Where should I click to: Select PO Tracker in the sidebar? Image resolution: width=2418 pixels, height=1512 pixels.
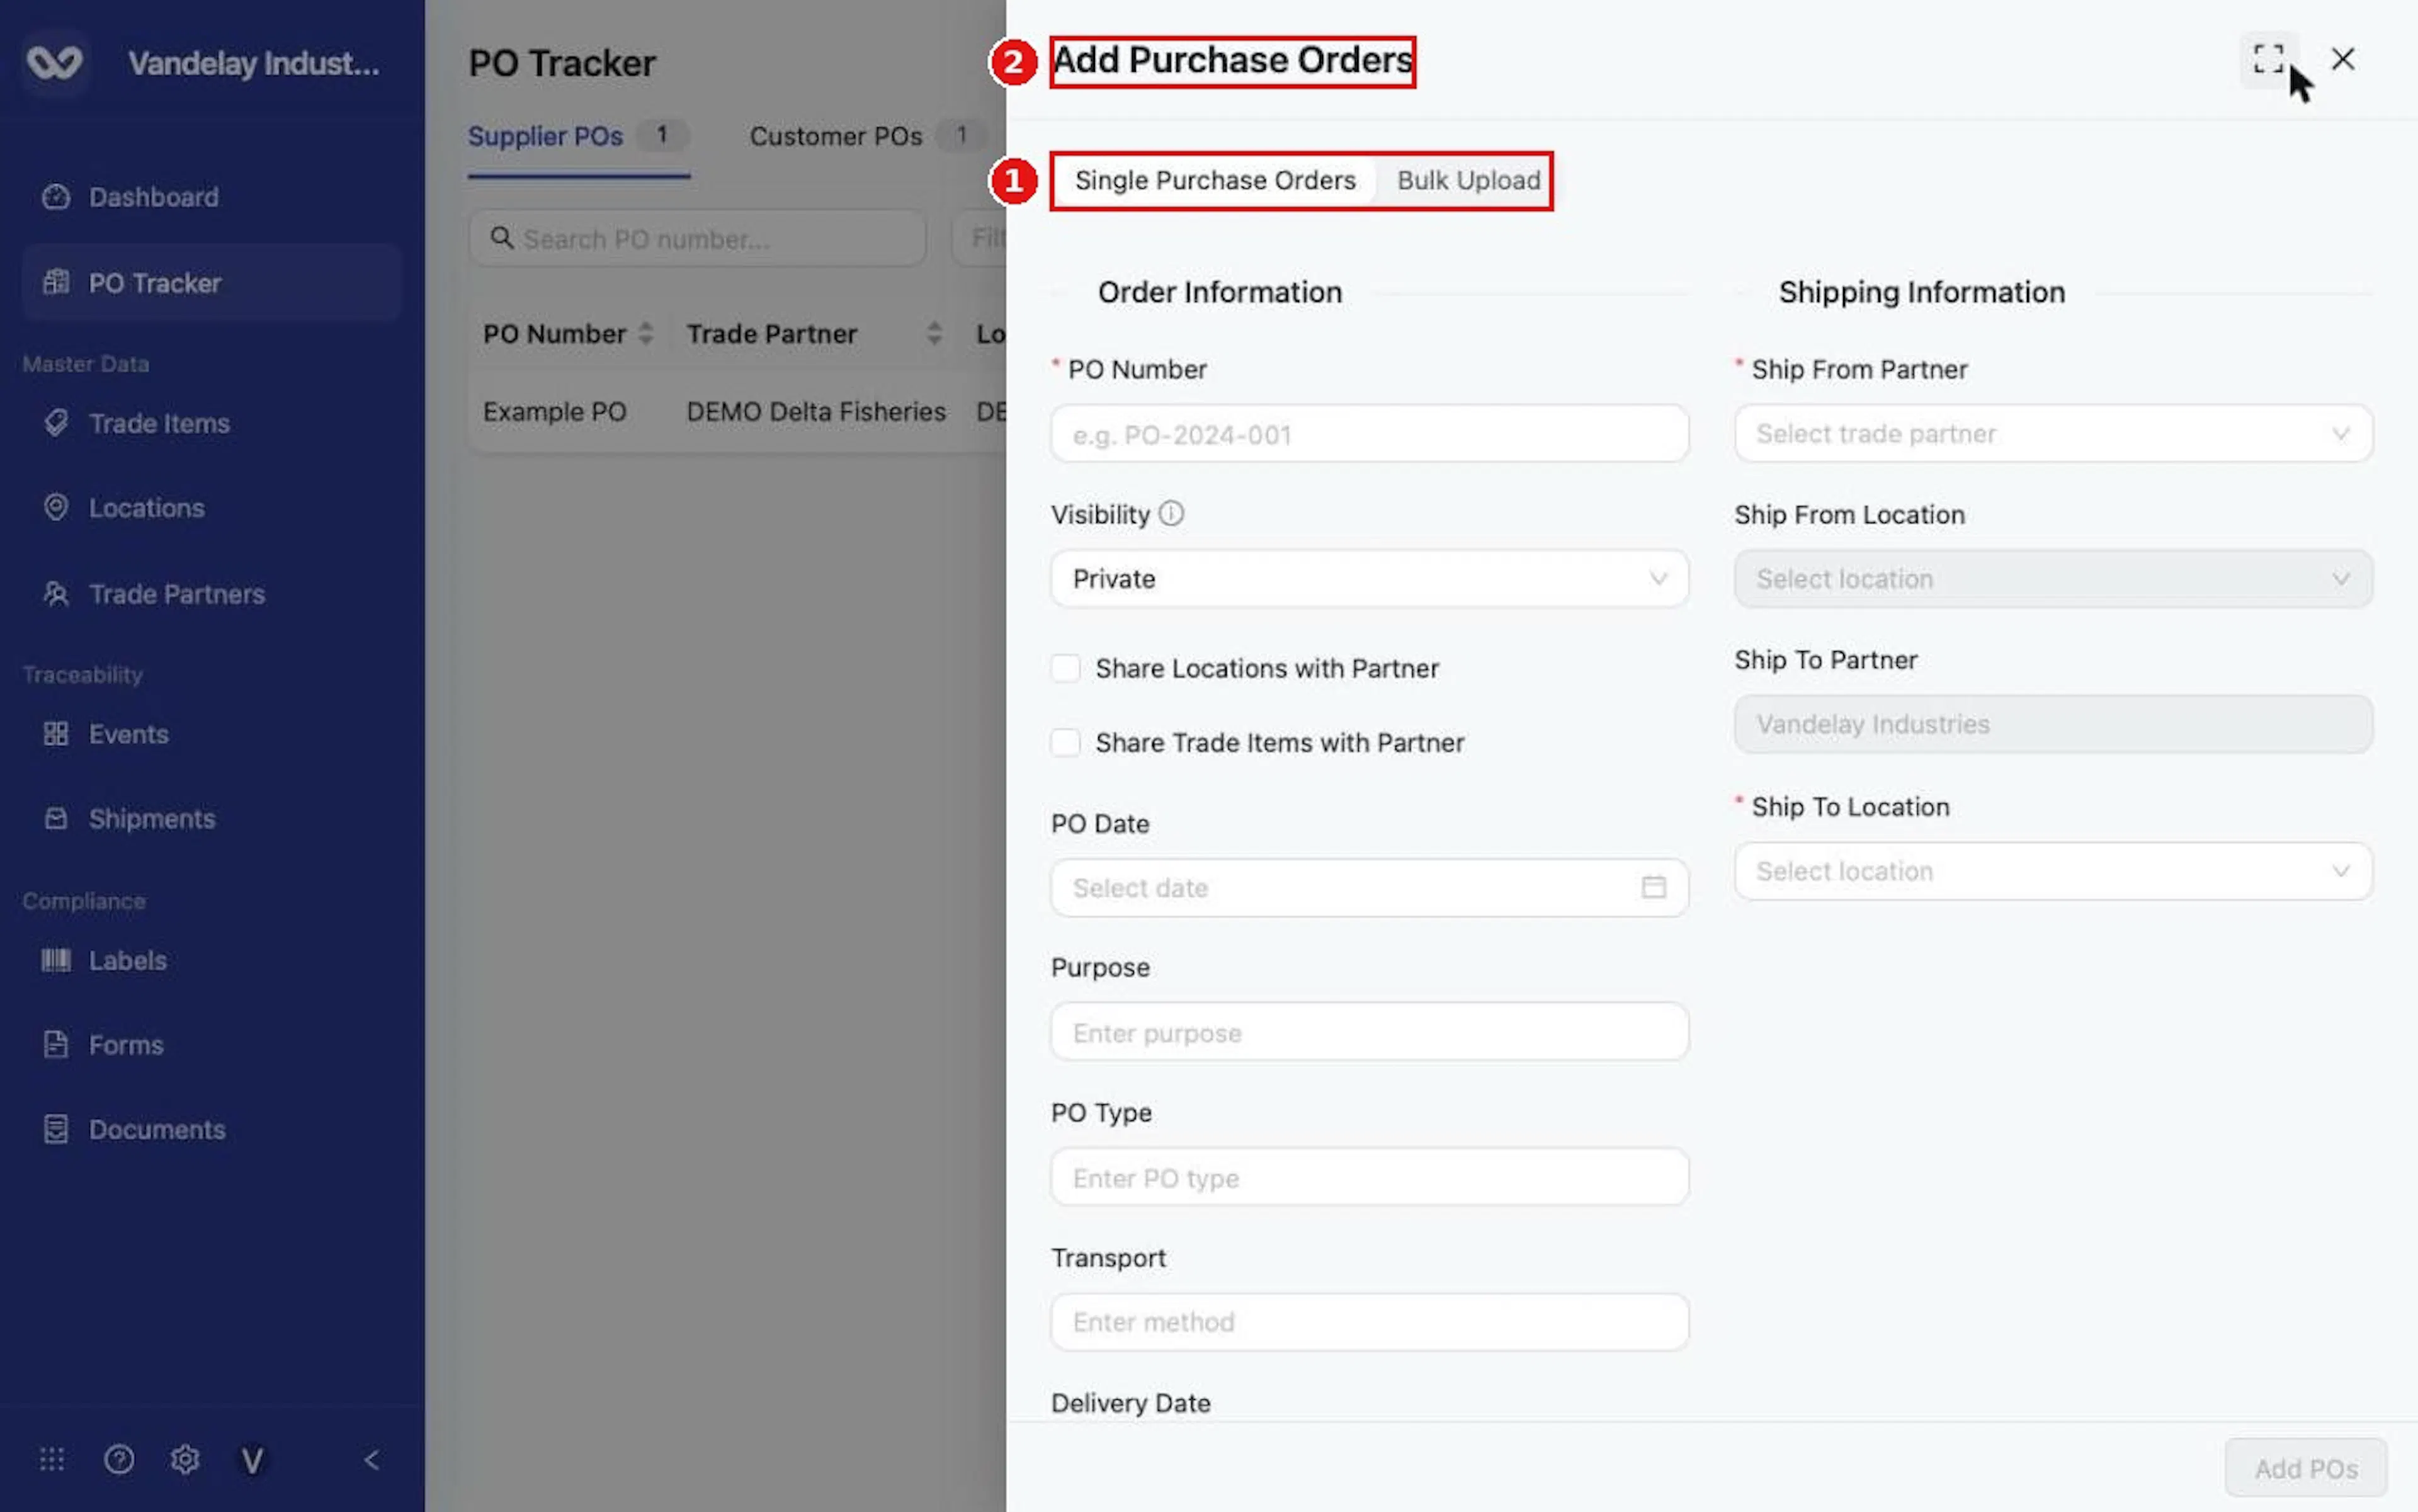tap(211, 283)
